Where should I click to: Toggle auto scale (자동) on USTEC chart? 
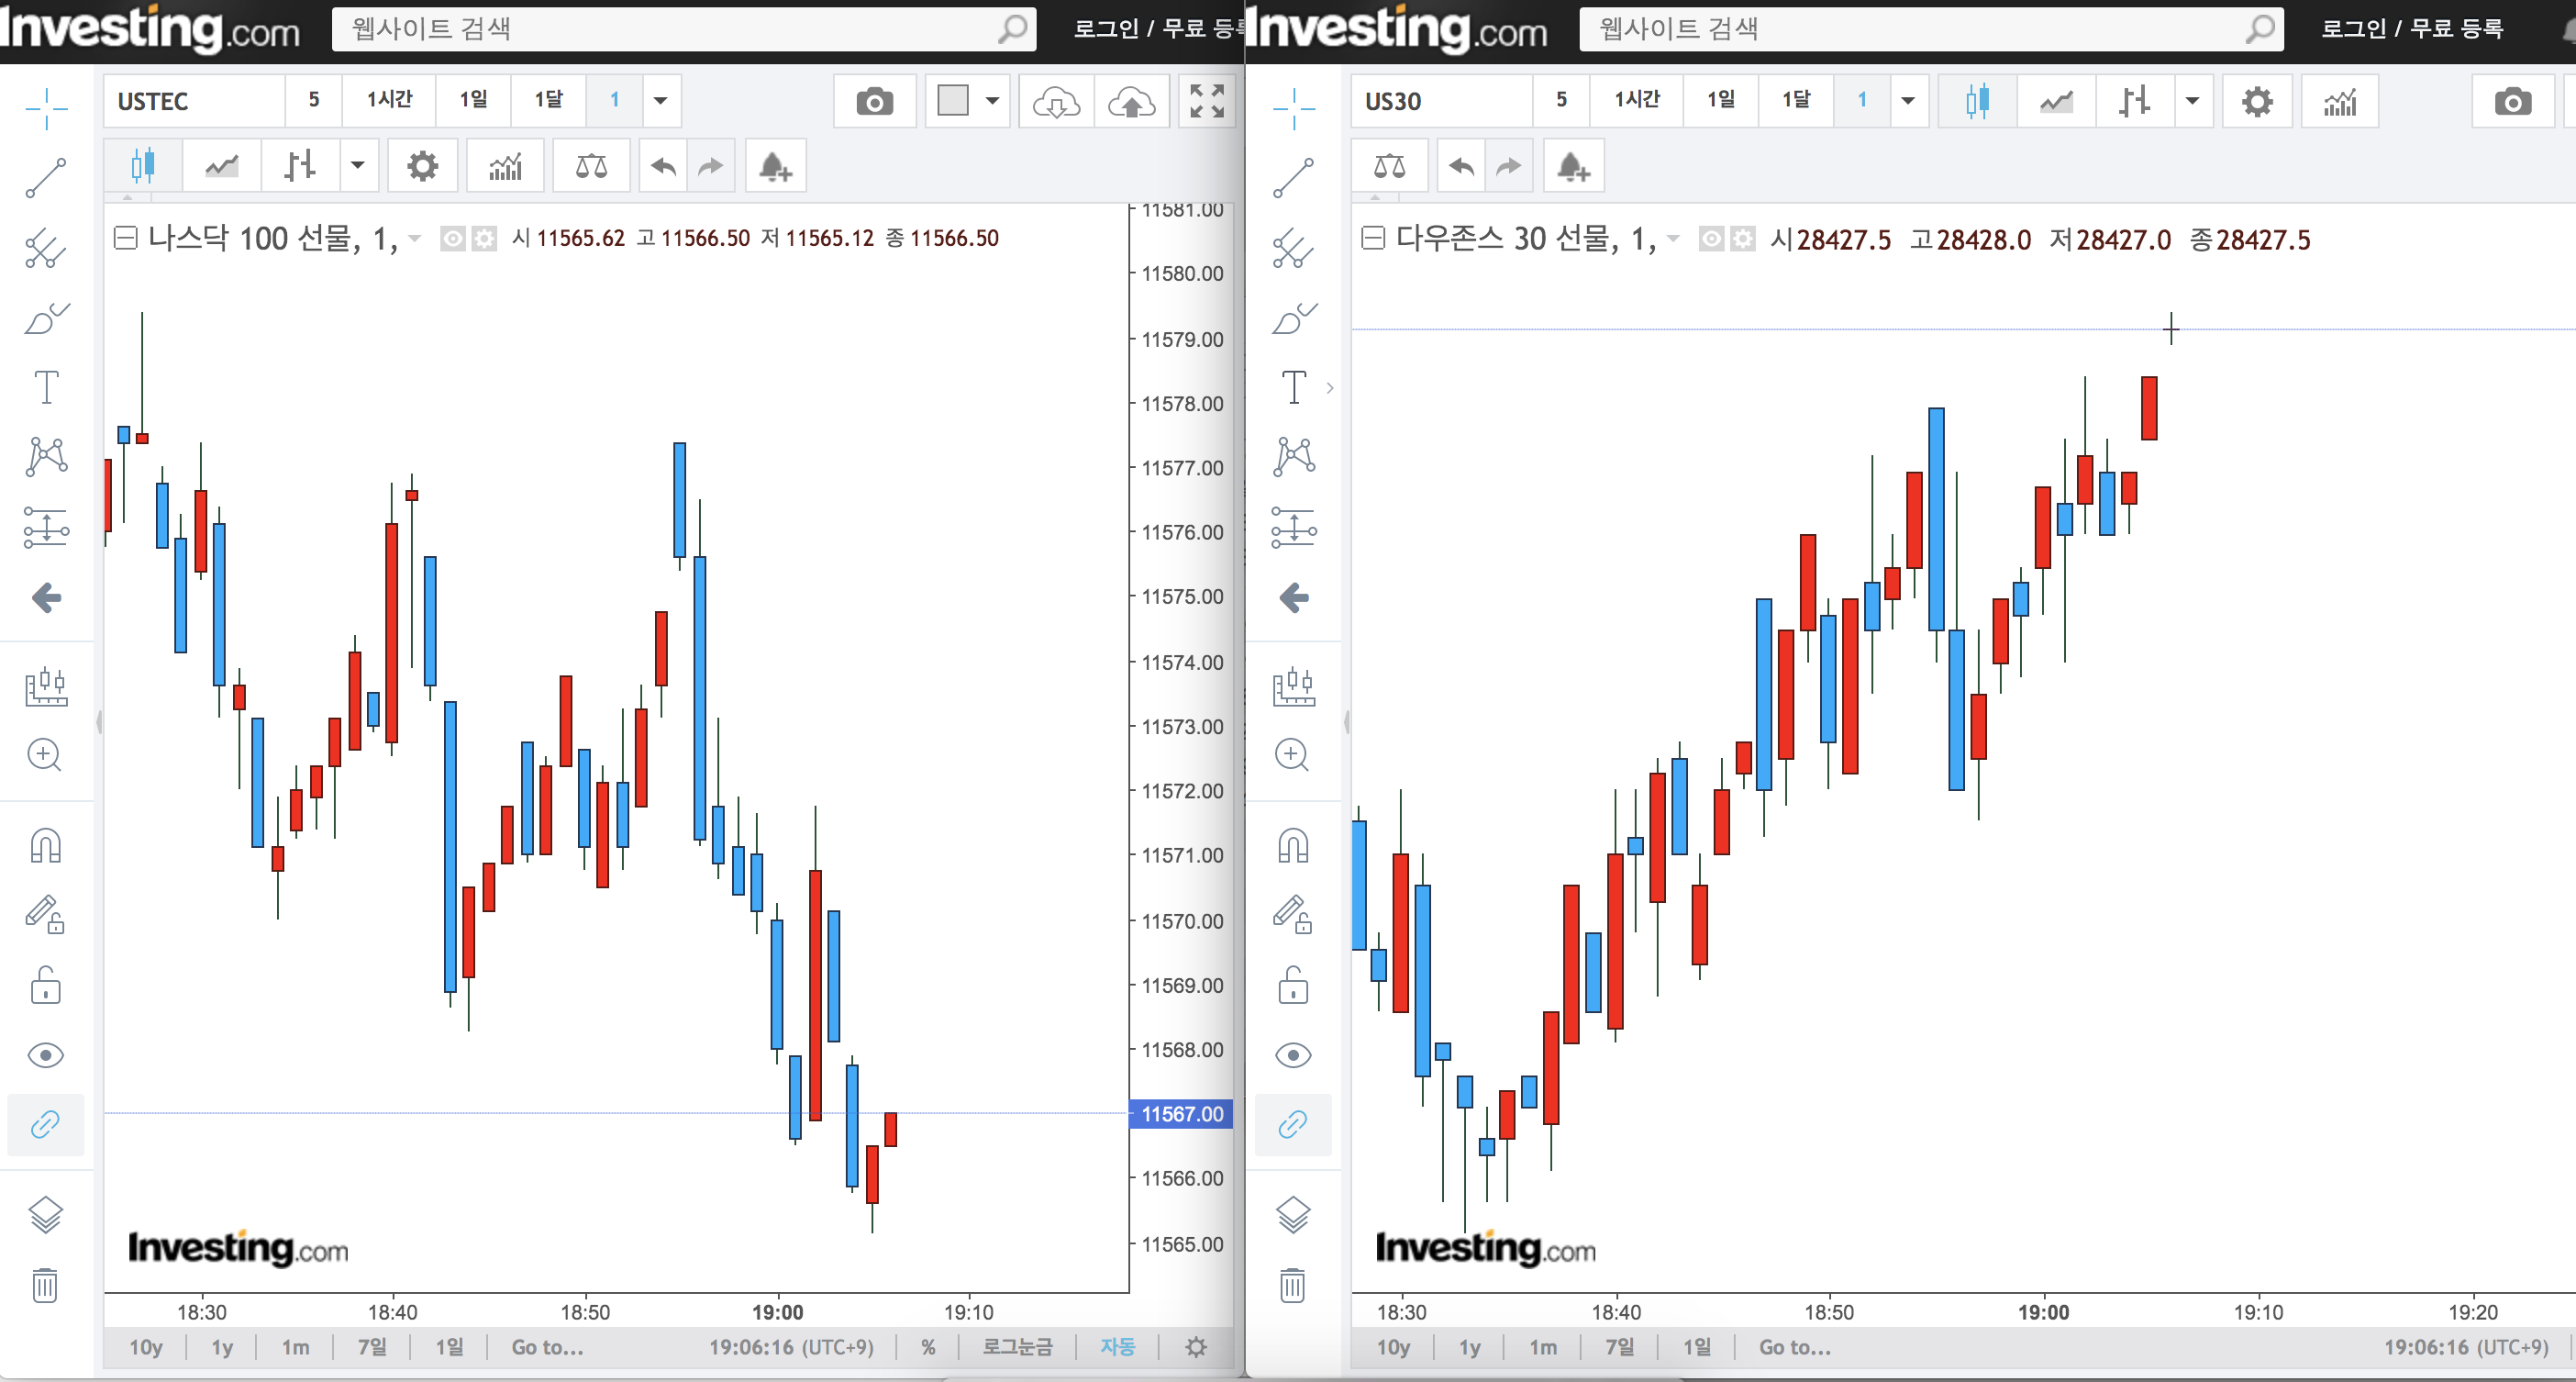tap(1117, 1347)
